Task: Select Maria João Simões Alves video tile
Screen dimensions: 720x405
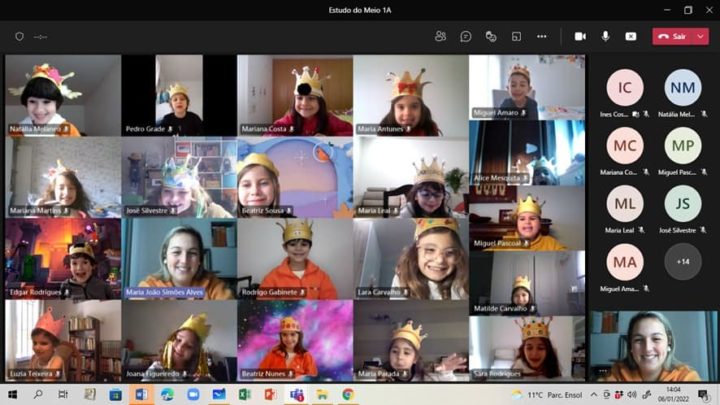Action: pos(179,258)
